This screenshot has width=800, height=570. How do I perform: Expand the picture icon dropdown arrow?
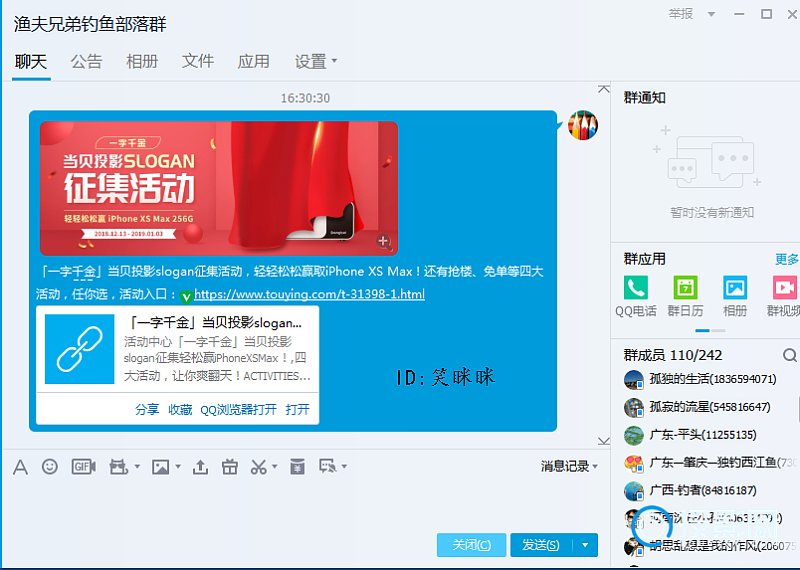178,466
